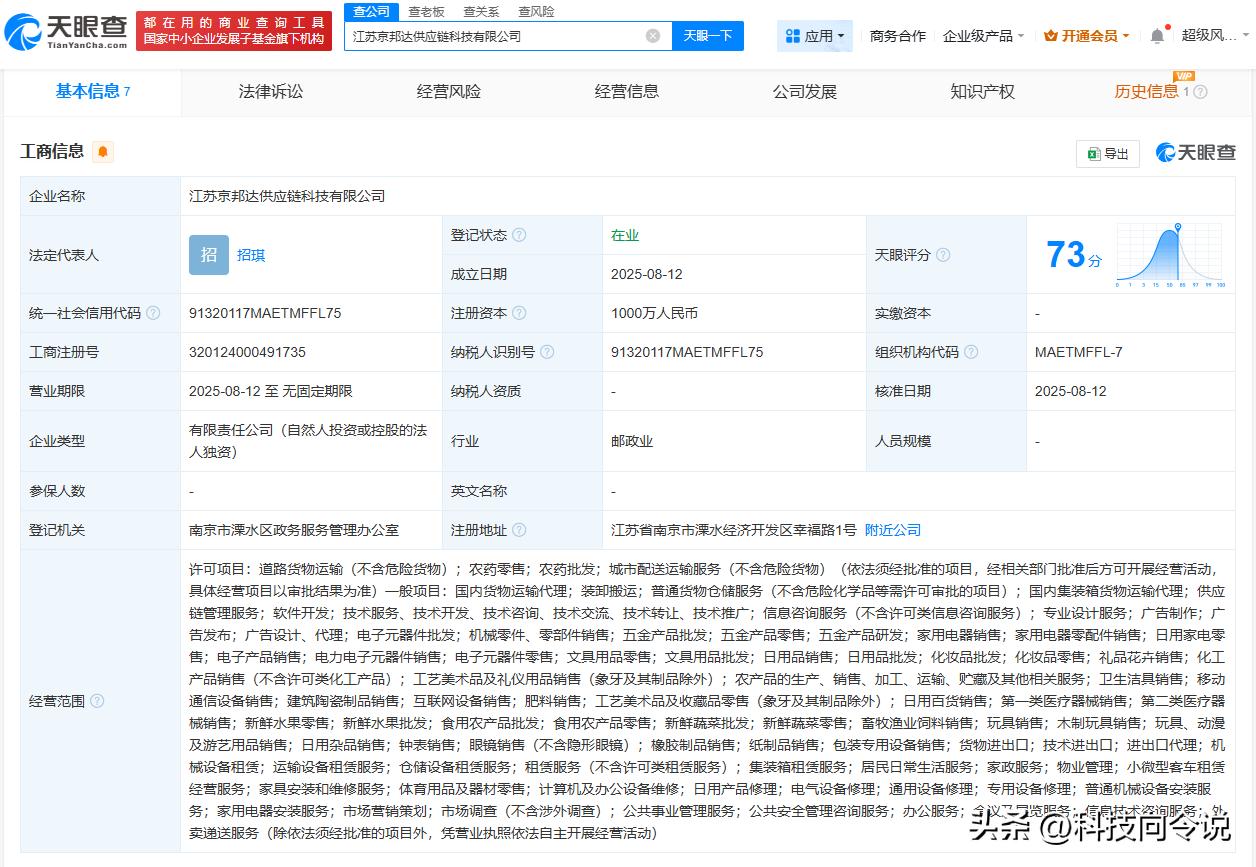Viewport: 1256px width, 867px height.
Task: Click the help icon next to 登记状态
Action: pyautogui.click(x=519, y=235)
